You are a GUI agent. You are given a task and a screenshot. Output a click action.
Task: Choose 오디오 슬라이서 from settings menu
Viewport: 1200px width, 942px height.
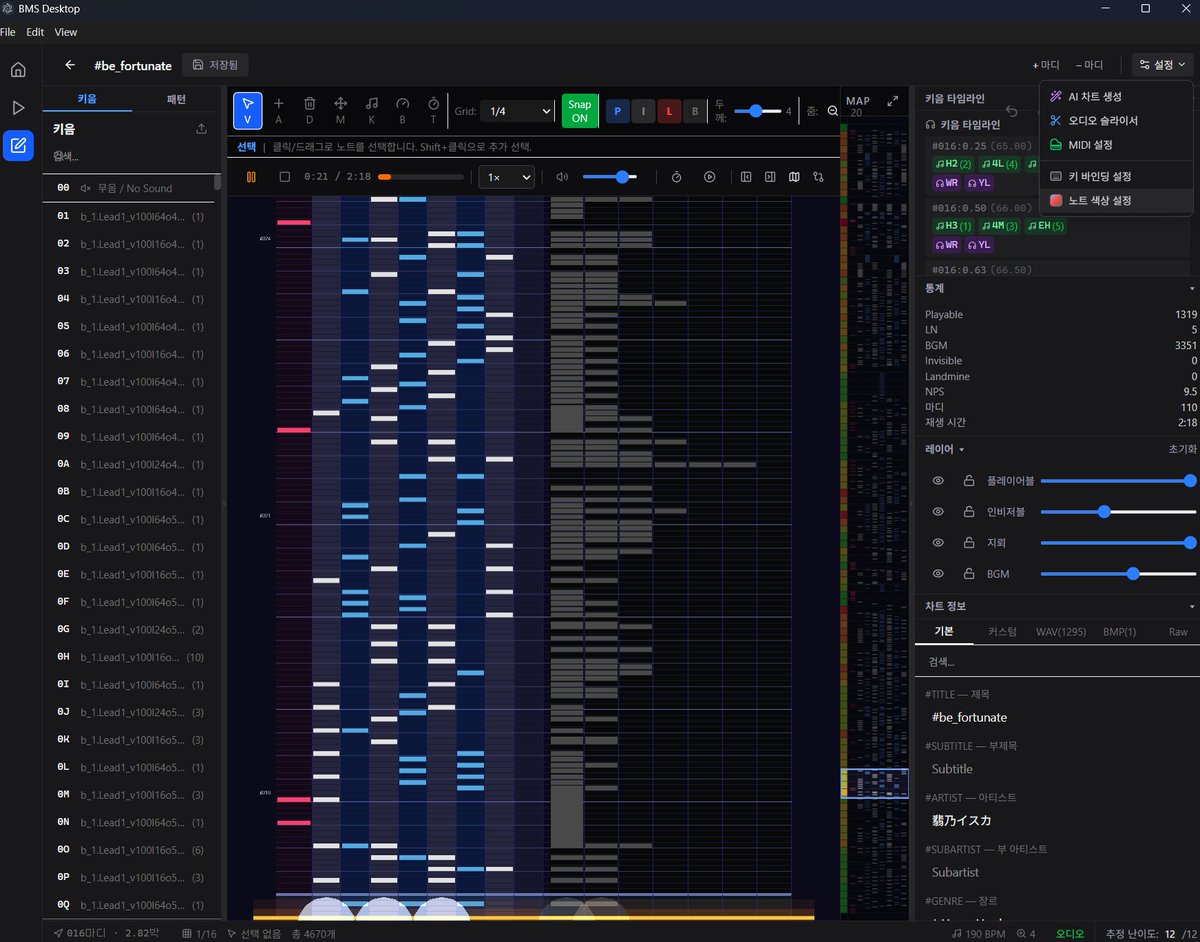[1116, 120]
